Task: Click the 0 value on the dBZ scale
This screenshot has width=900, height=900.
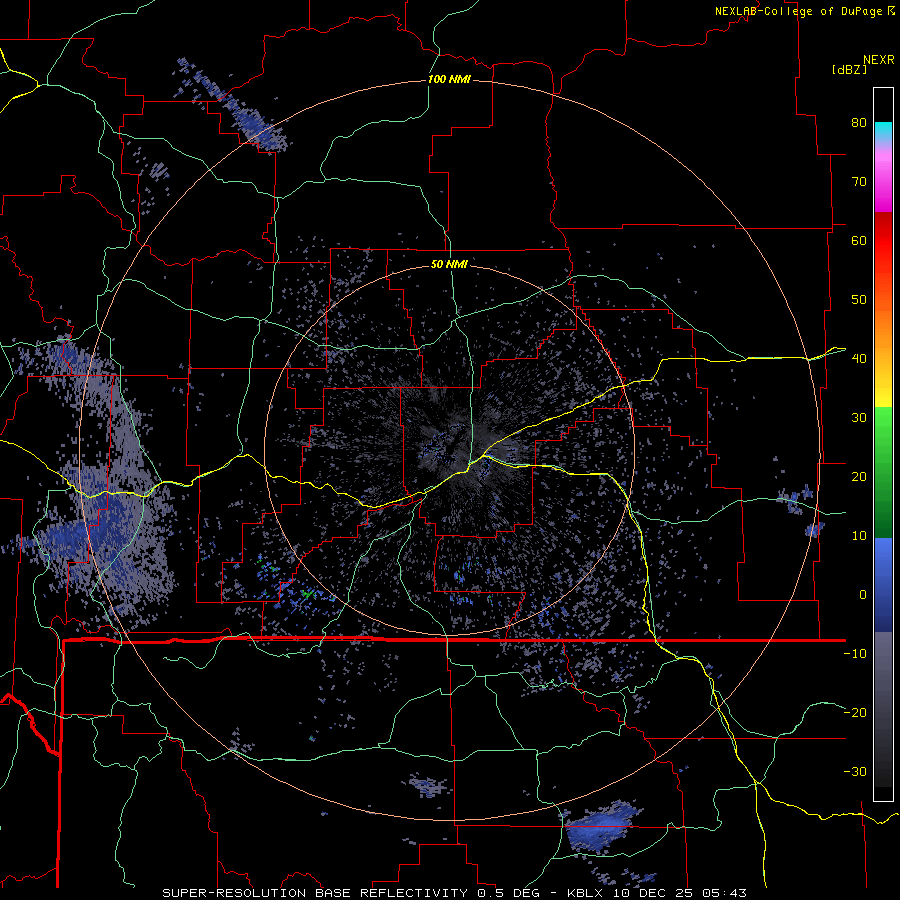Action: [x=863, y=595]
